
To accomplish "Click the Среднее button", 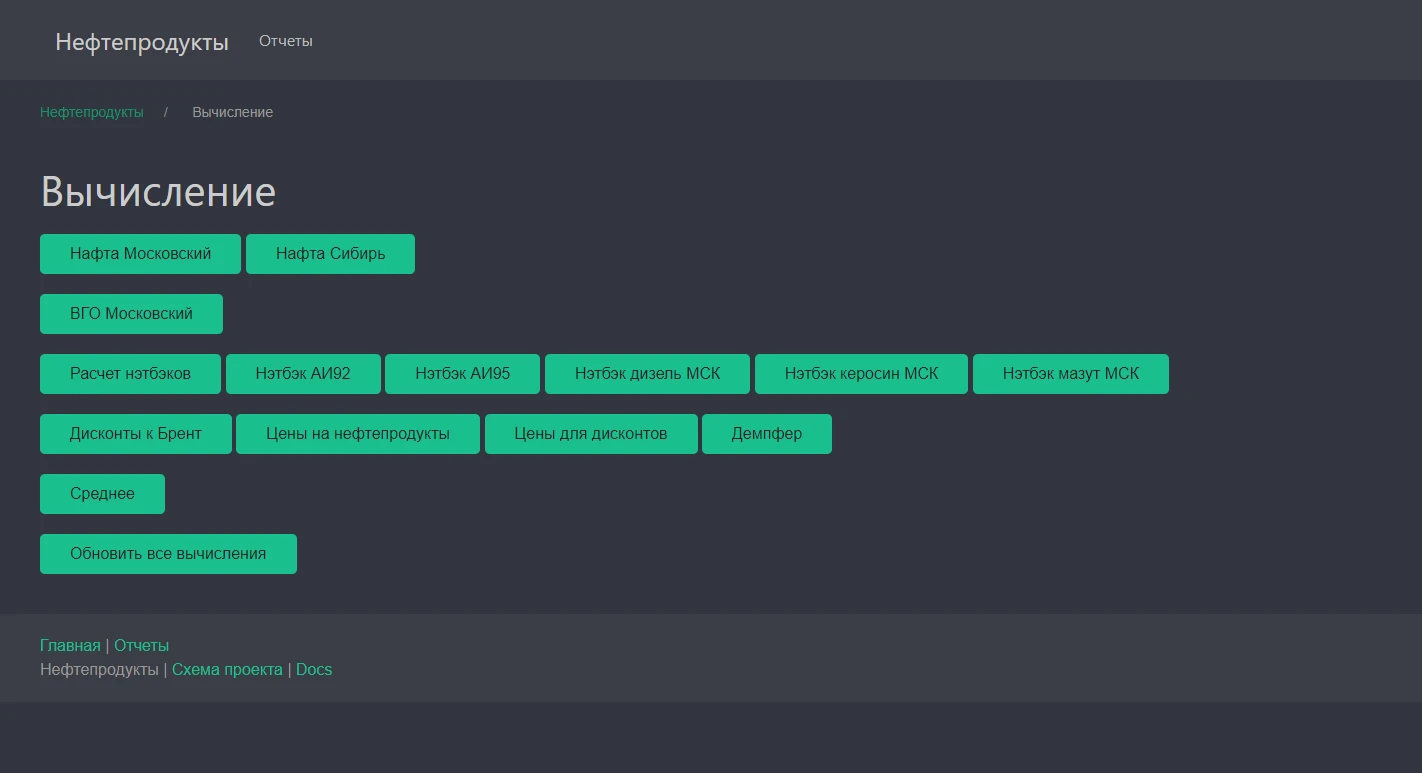I will click(x=102, y=494).
